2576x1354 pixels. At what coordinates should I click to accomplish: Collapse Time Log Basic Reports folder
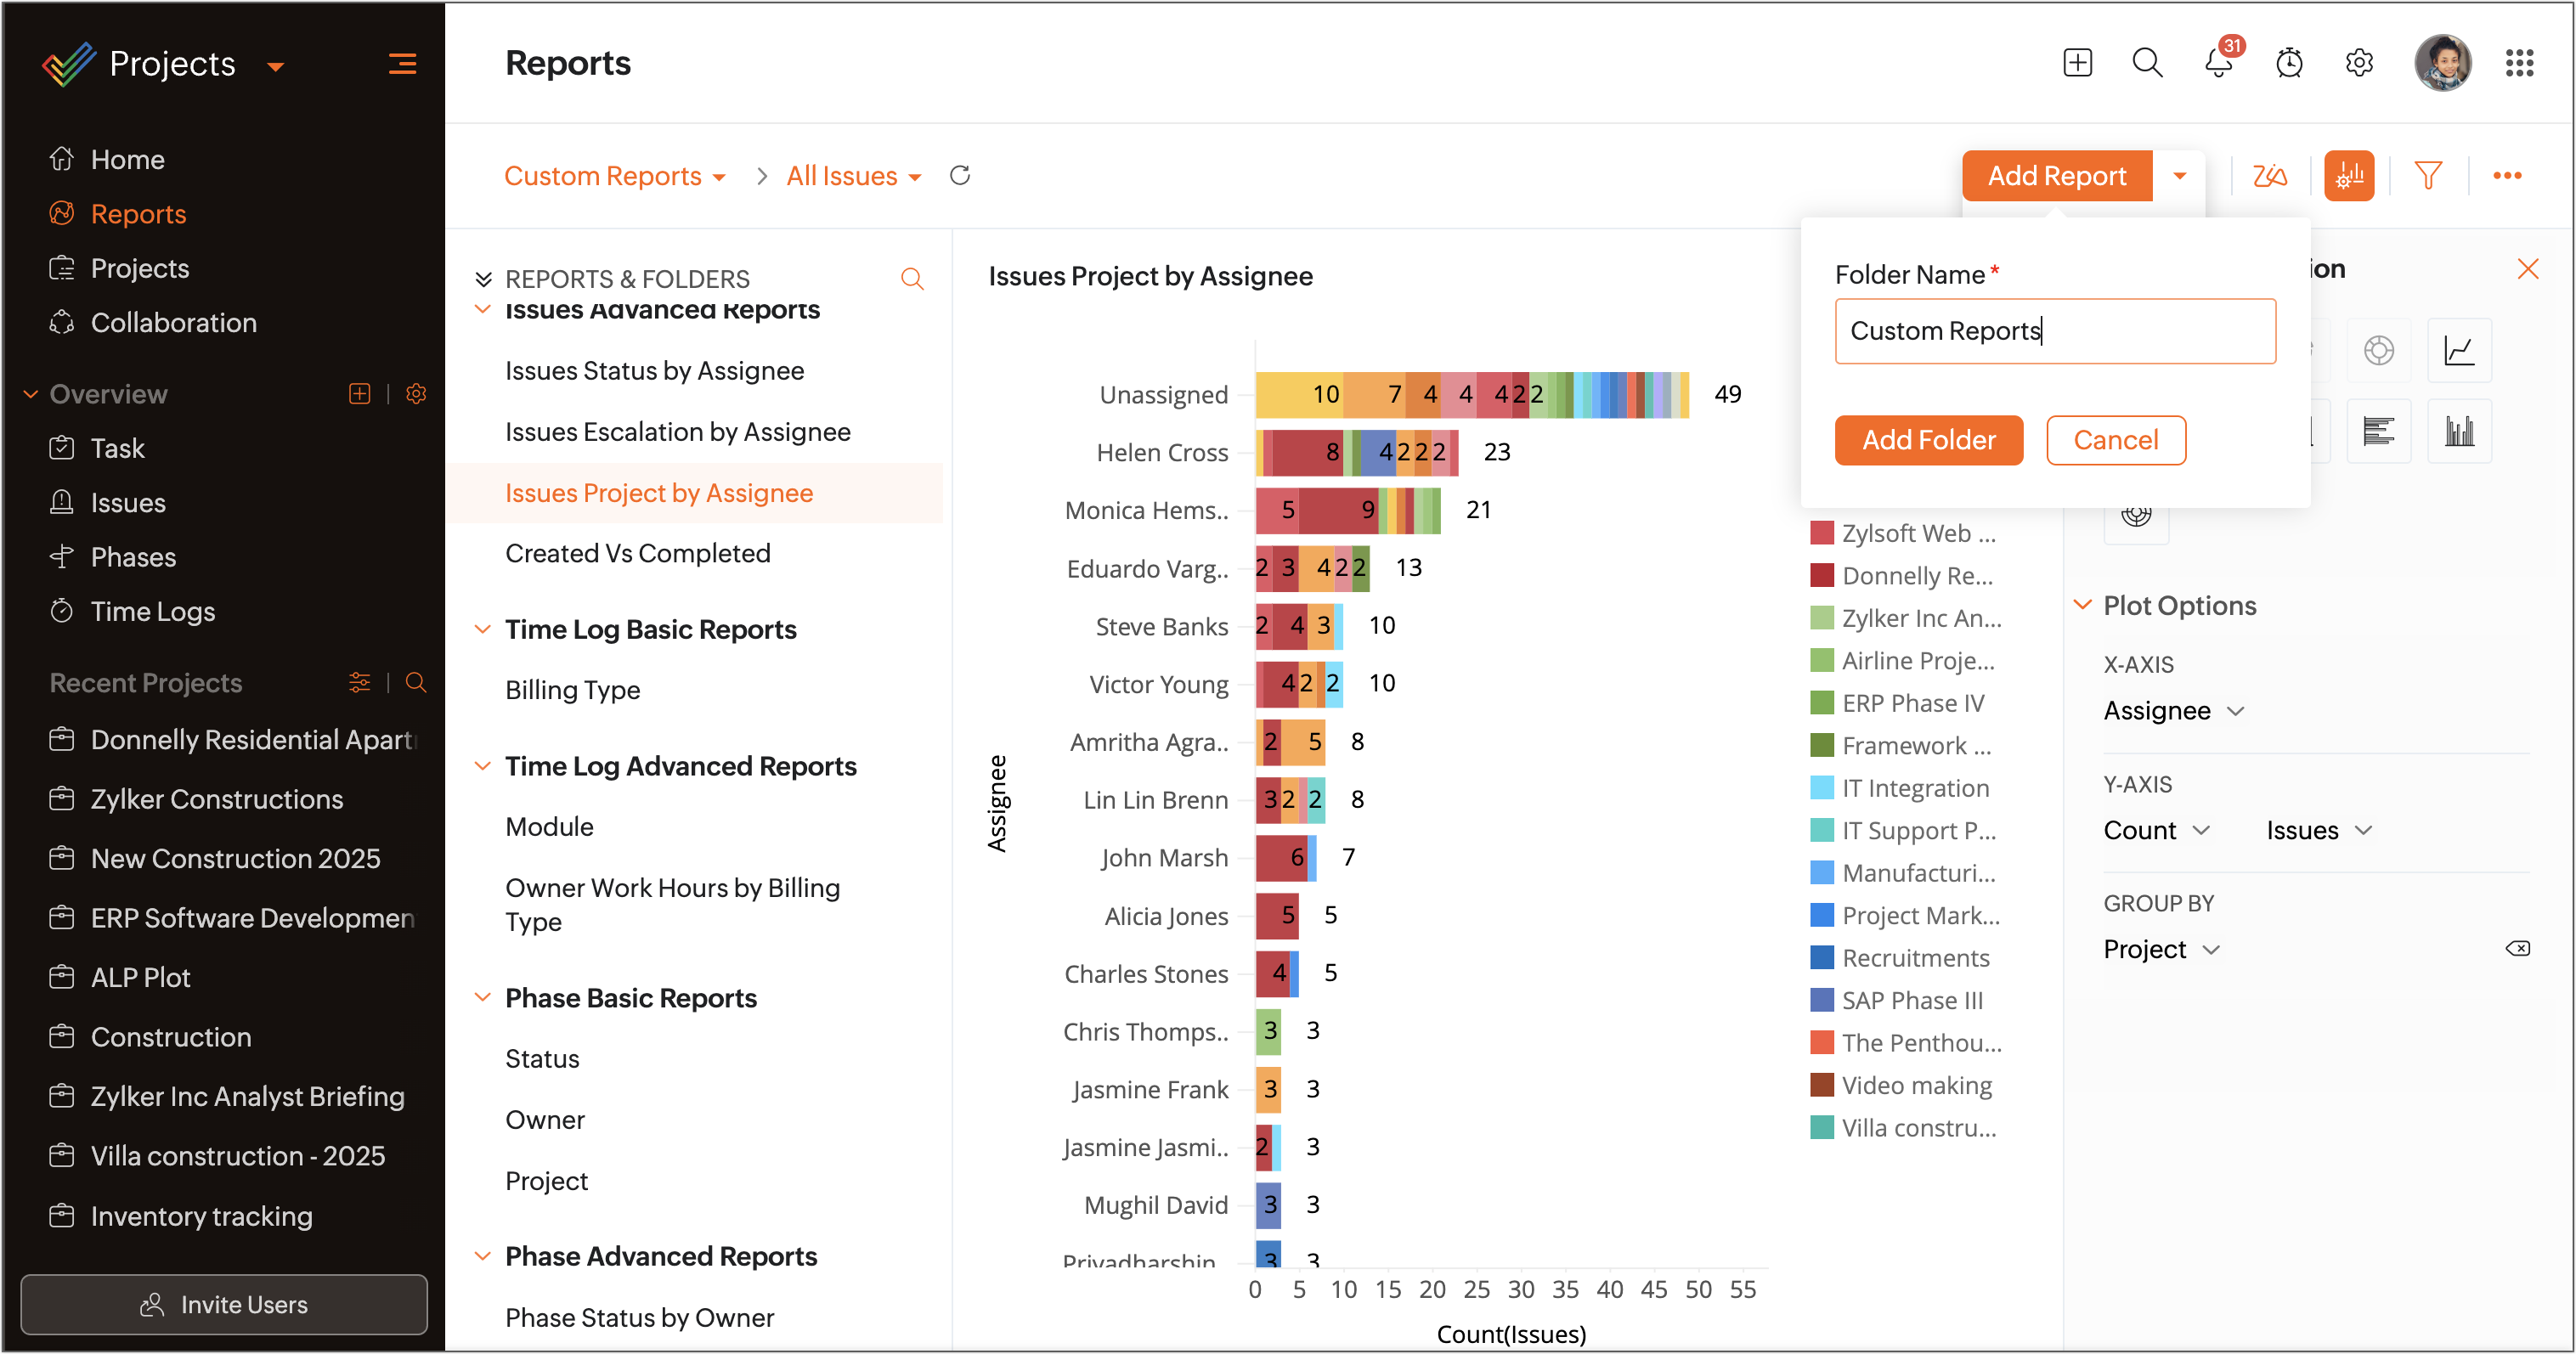[482, 629]
